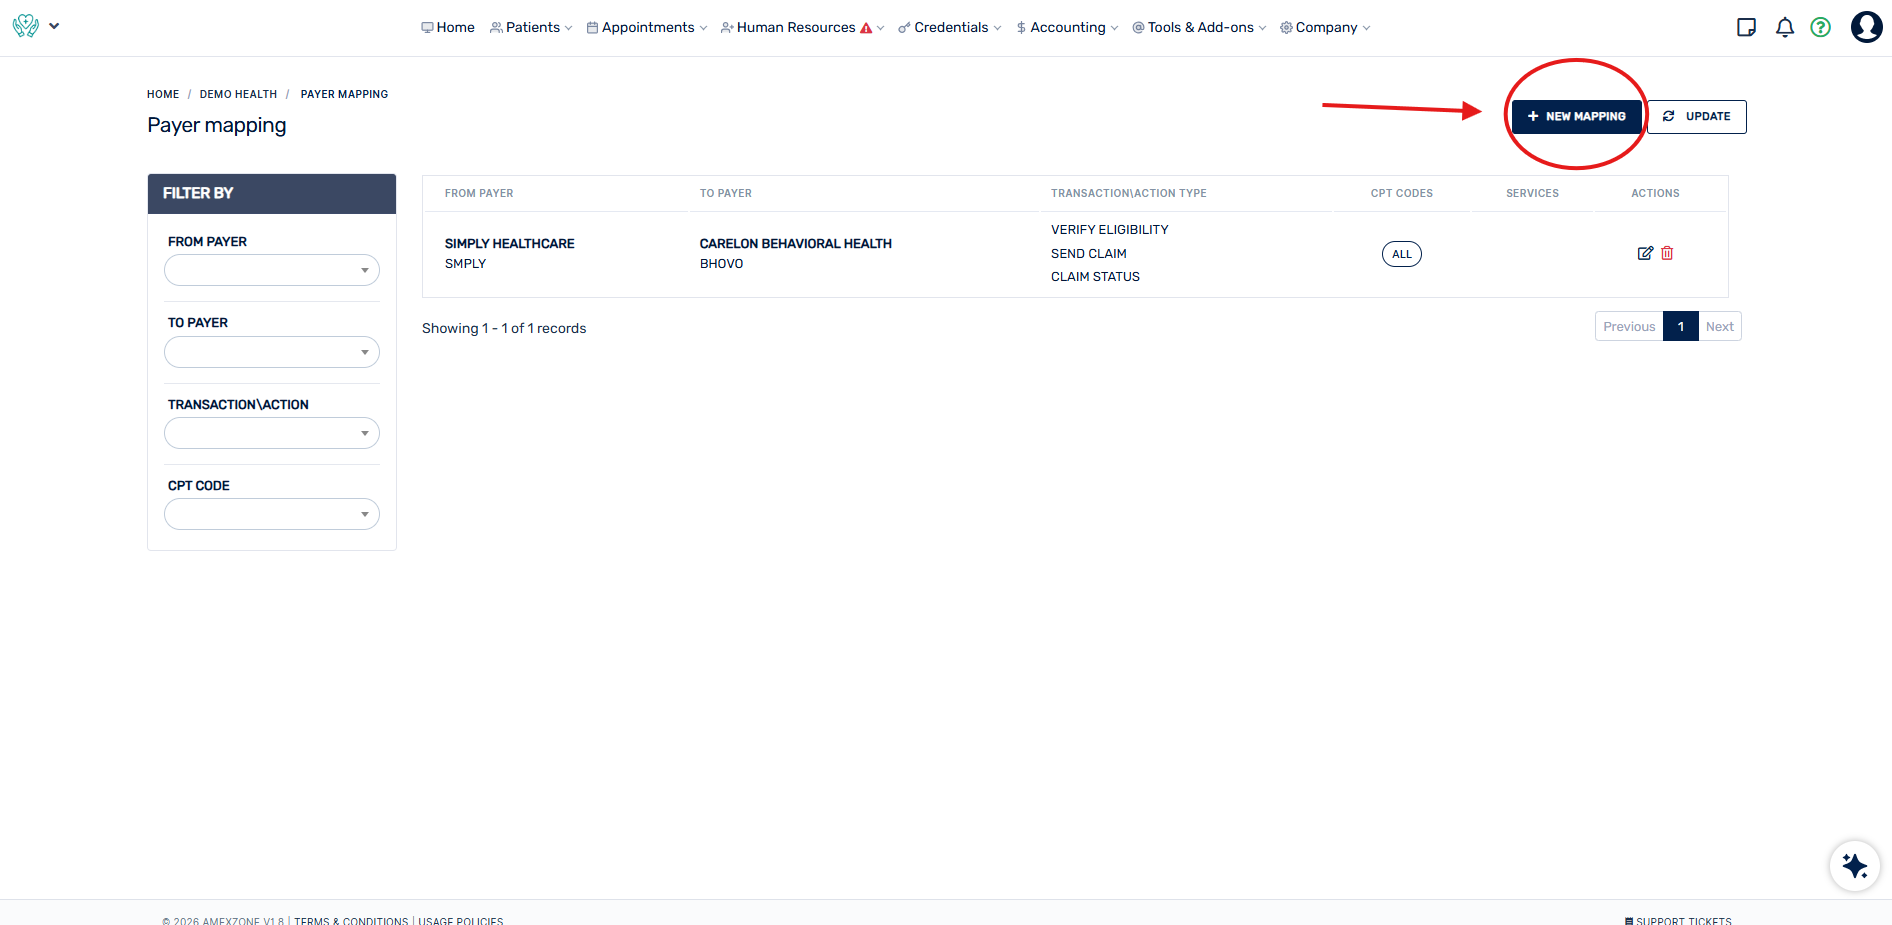The image size is (1892, 925).
Task: Open the Transaction\Action filter dropdown
Action: tap(272, 433)
